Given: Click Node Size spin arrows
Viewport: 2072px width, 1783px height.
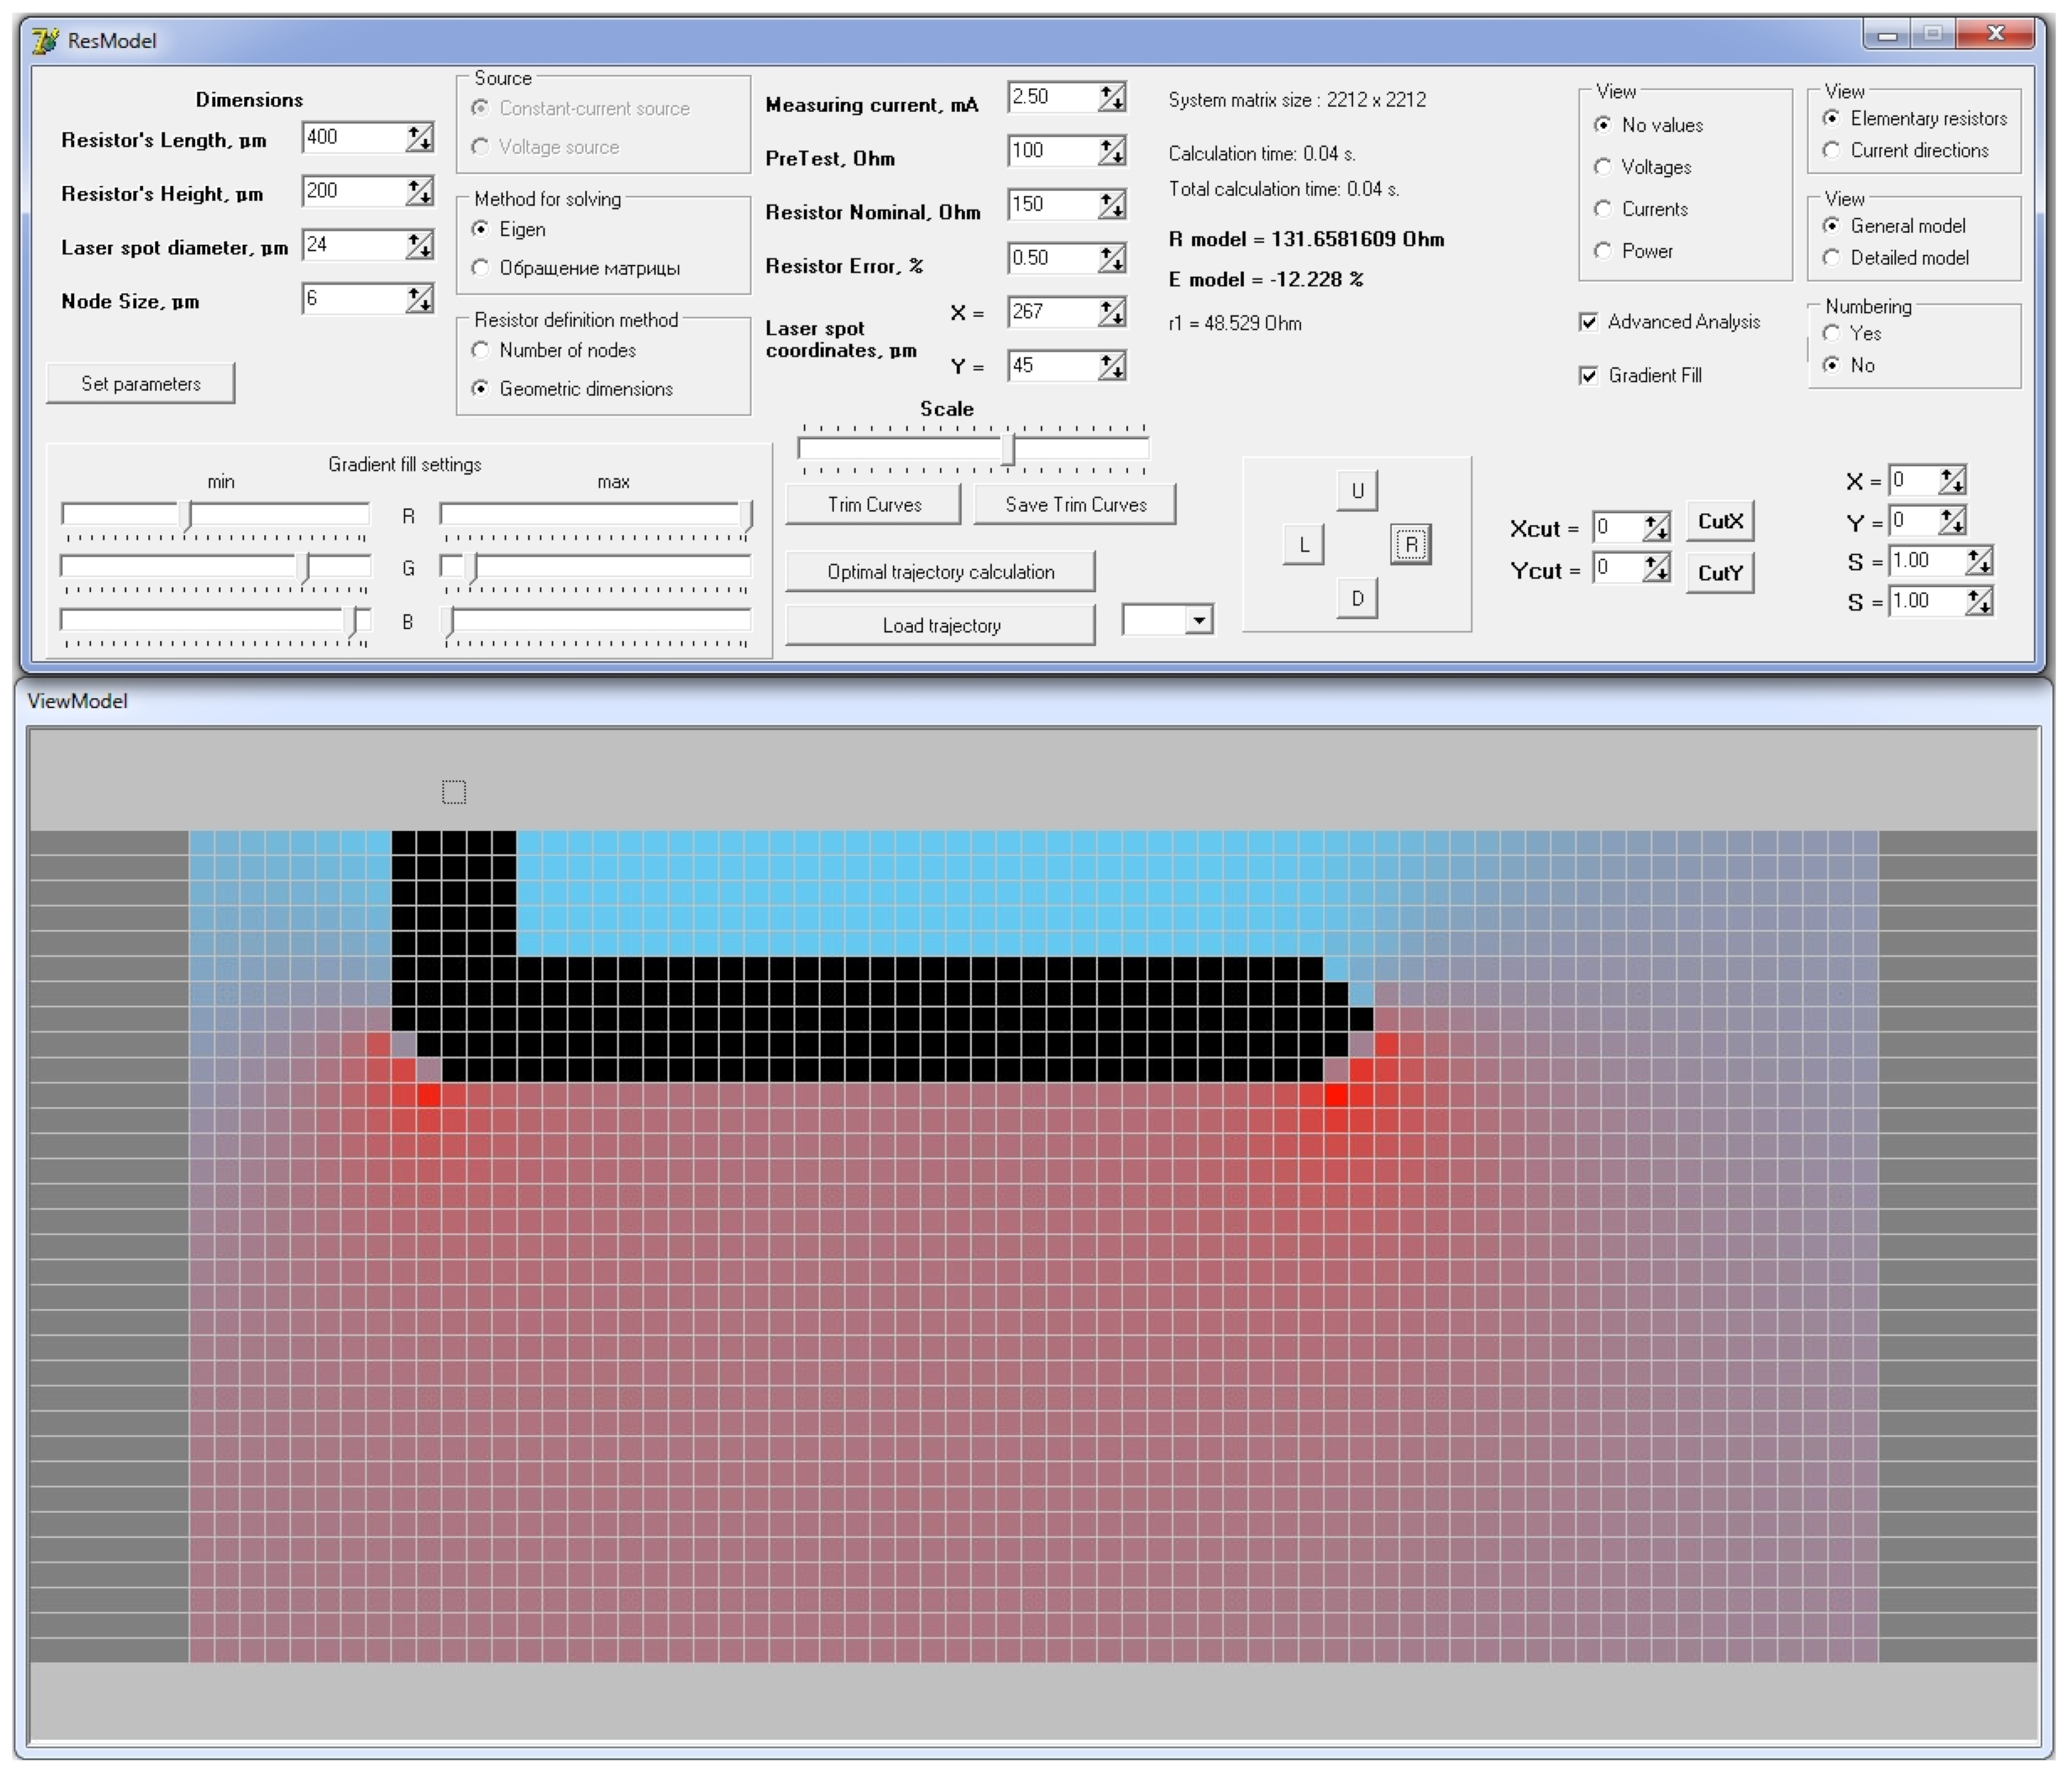Looking at the screenshot, I should tap(420, 299).
